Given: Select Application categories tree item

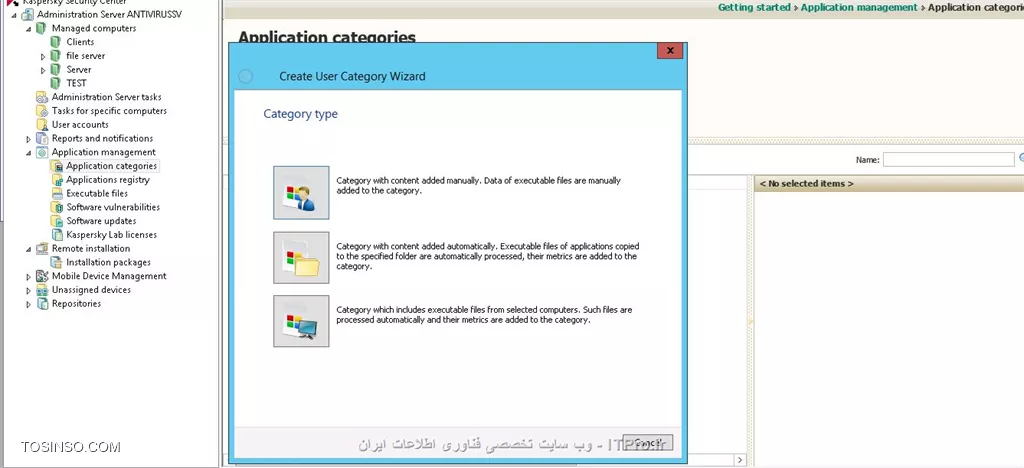Looking at the screenshot, I should pos(112,166).
